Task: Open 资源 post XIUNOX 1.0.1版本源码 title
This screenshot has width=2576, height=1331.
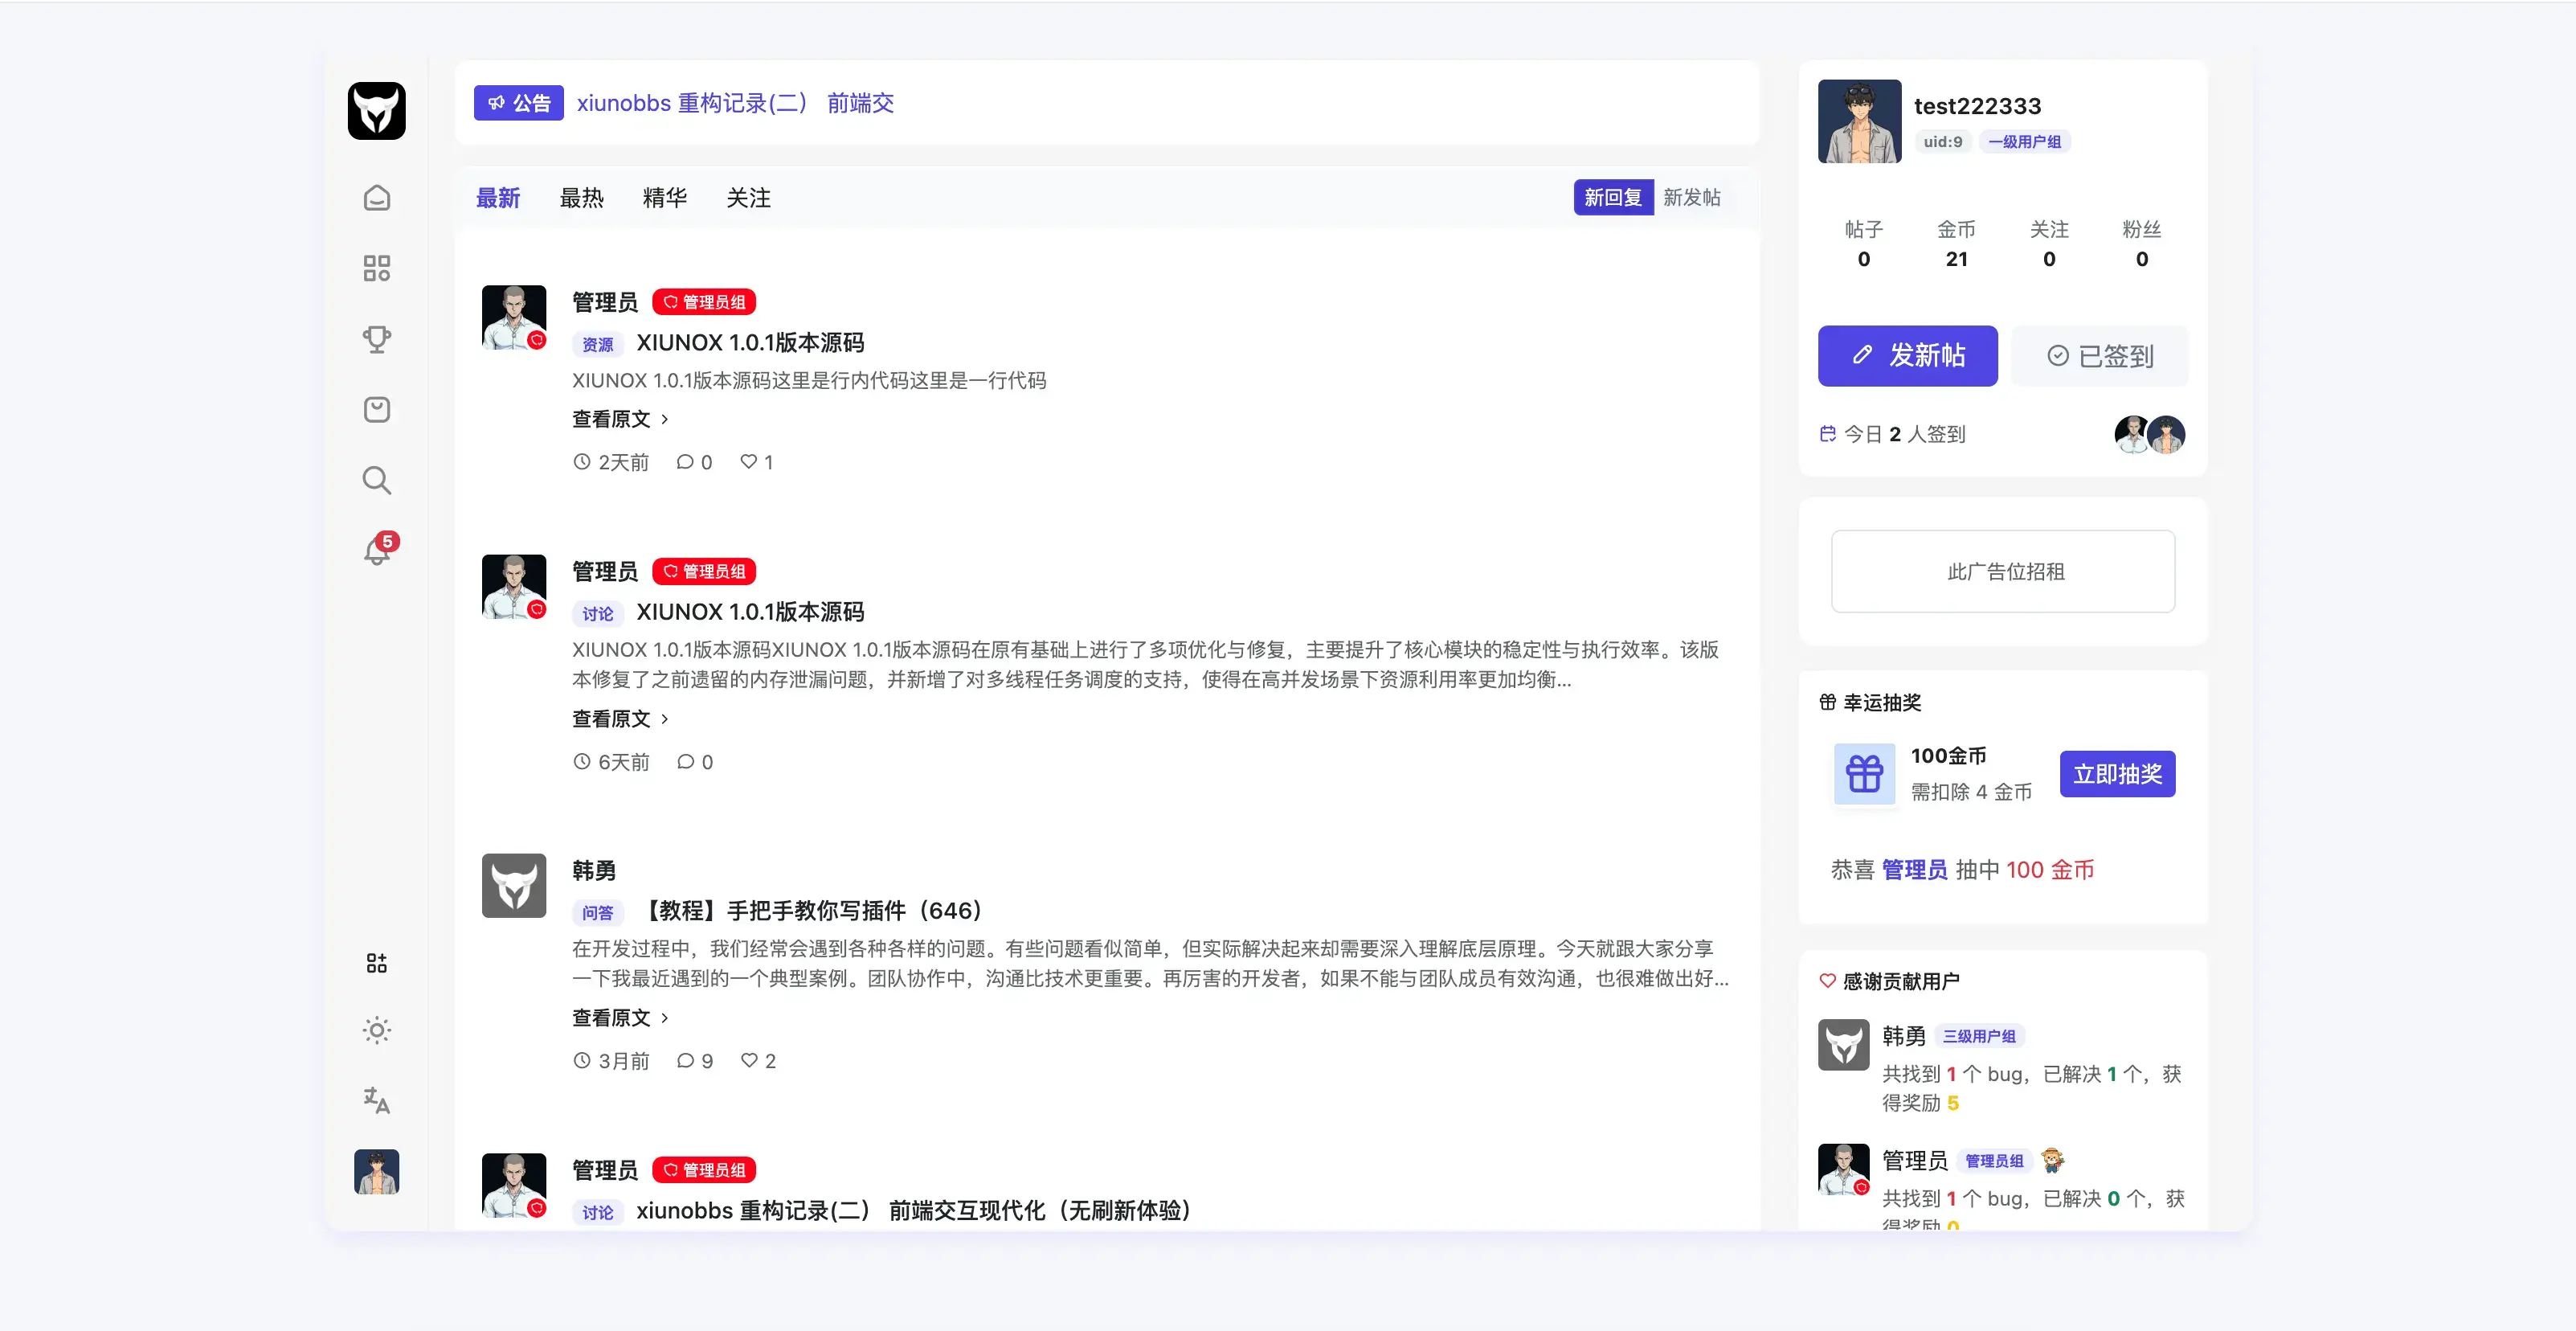Action: coord(750,343)
